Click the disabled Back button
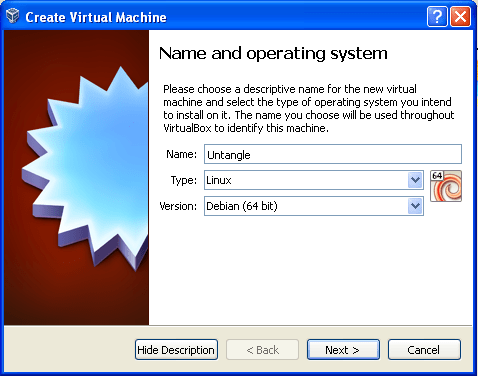Viewport: 478px width, 376px height. click(x=262, y=350)
